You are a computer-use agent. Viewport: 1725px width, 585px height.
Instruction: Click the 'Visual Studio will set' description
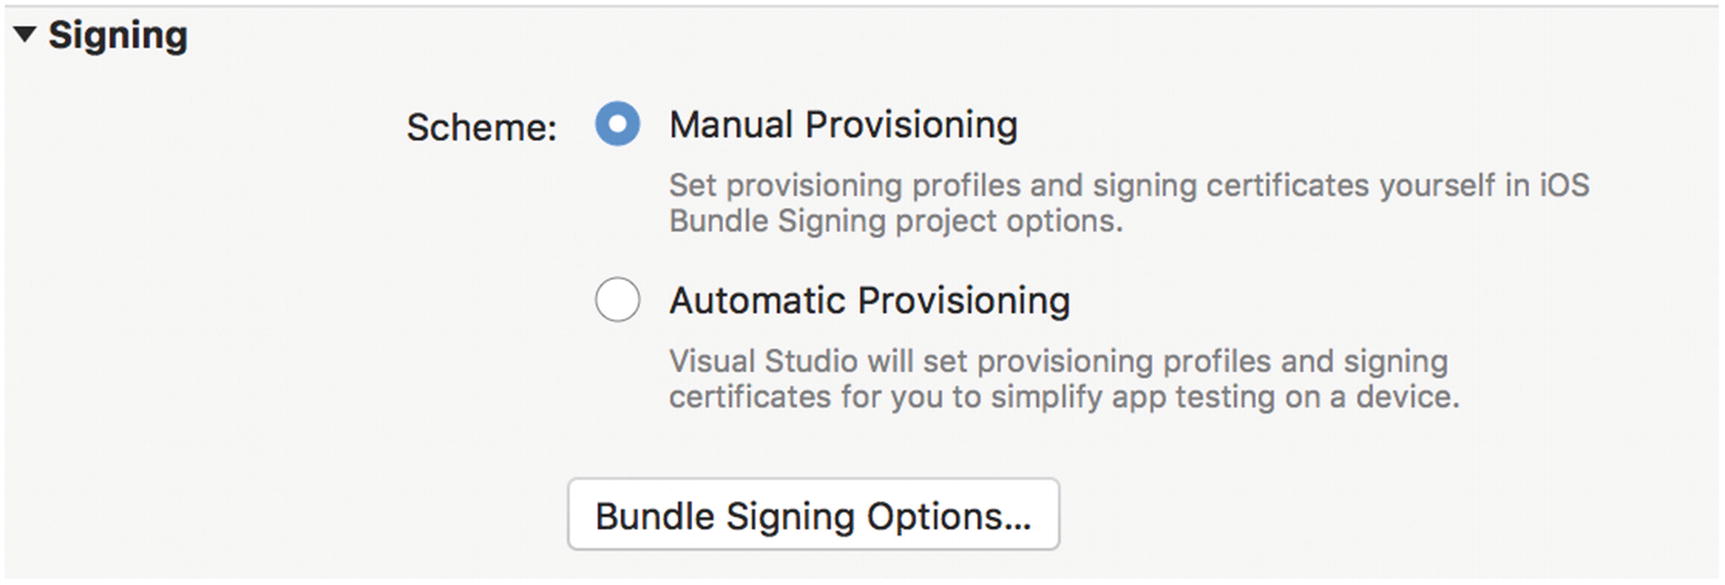click(x=1058, y=361)
